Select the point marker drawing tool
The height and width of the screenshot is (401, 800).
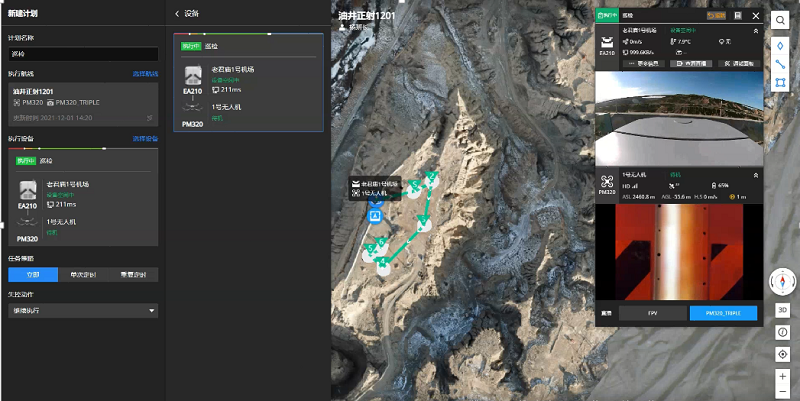click(780, 47)
